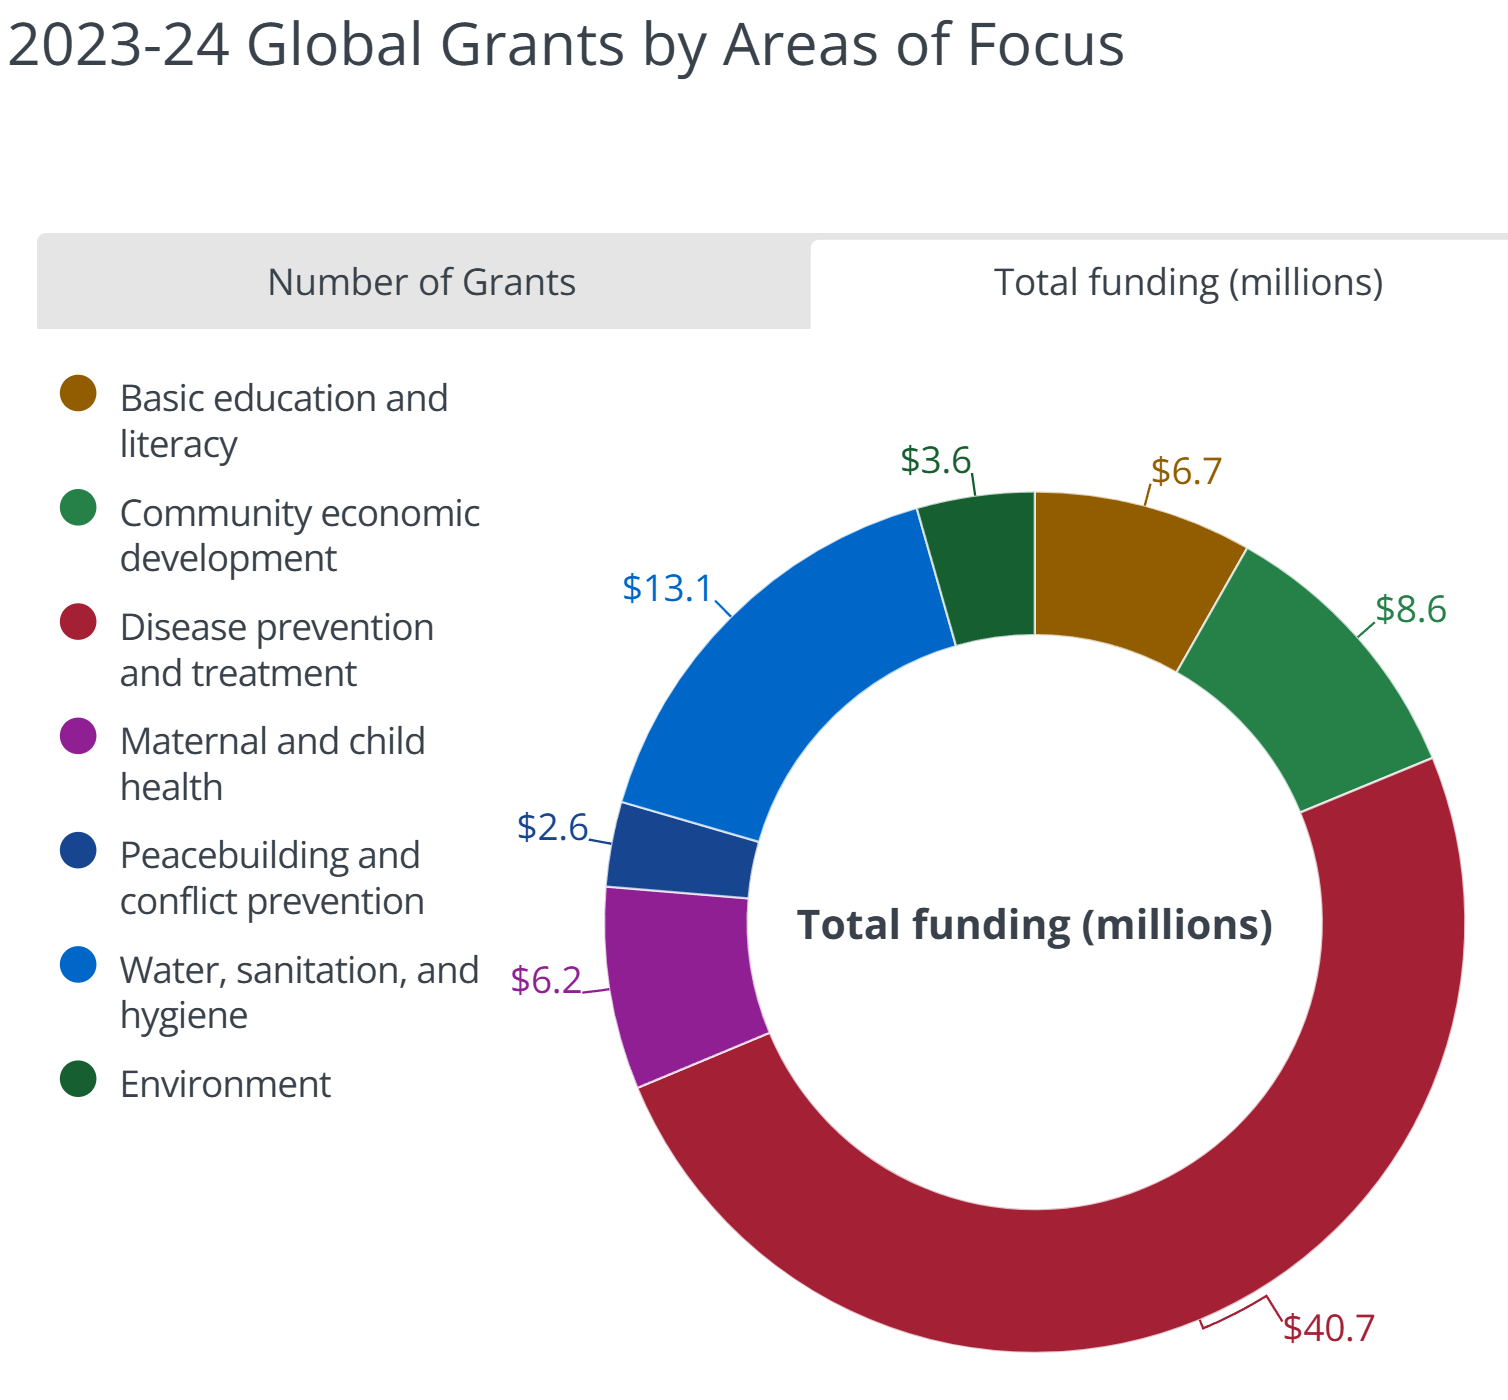Click the Maternal and child health legend dot
The height and width of the screenshot is (1400, 1508).
click(x=78, y=737)
